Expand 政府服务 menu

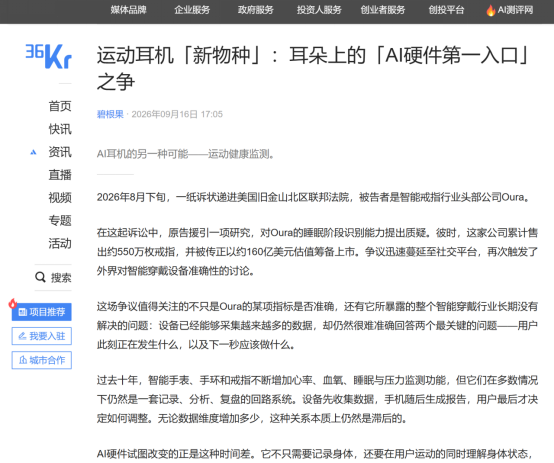pyautogui.click(x=255, y=10)
